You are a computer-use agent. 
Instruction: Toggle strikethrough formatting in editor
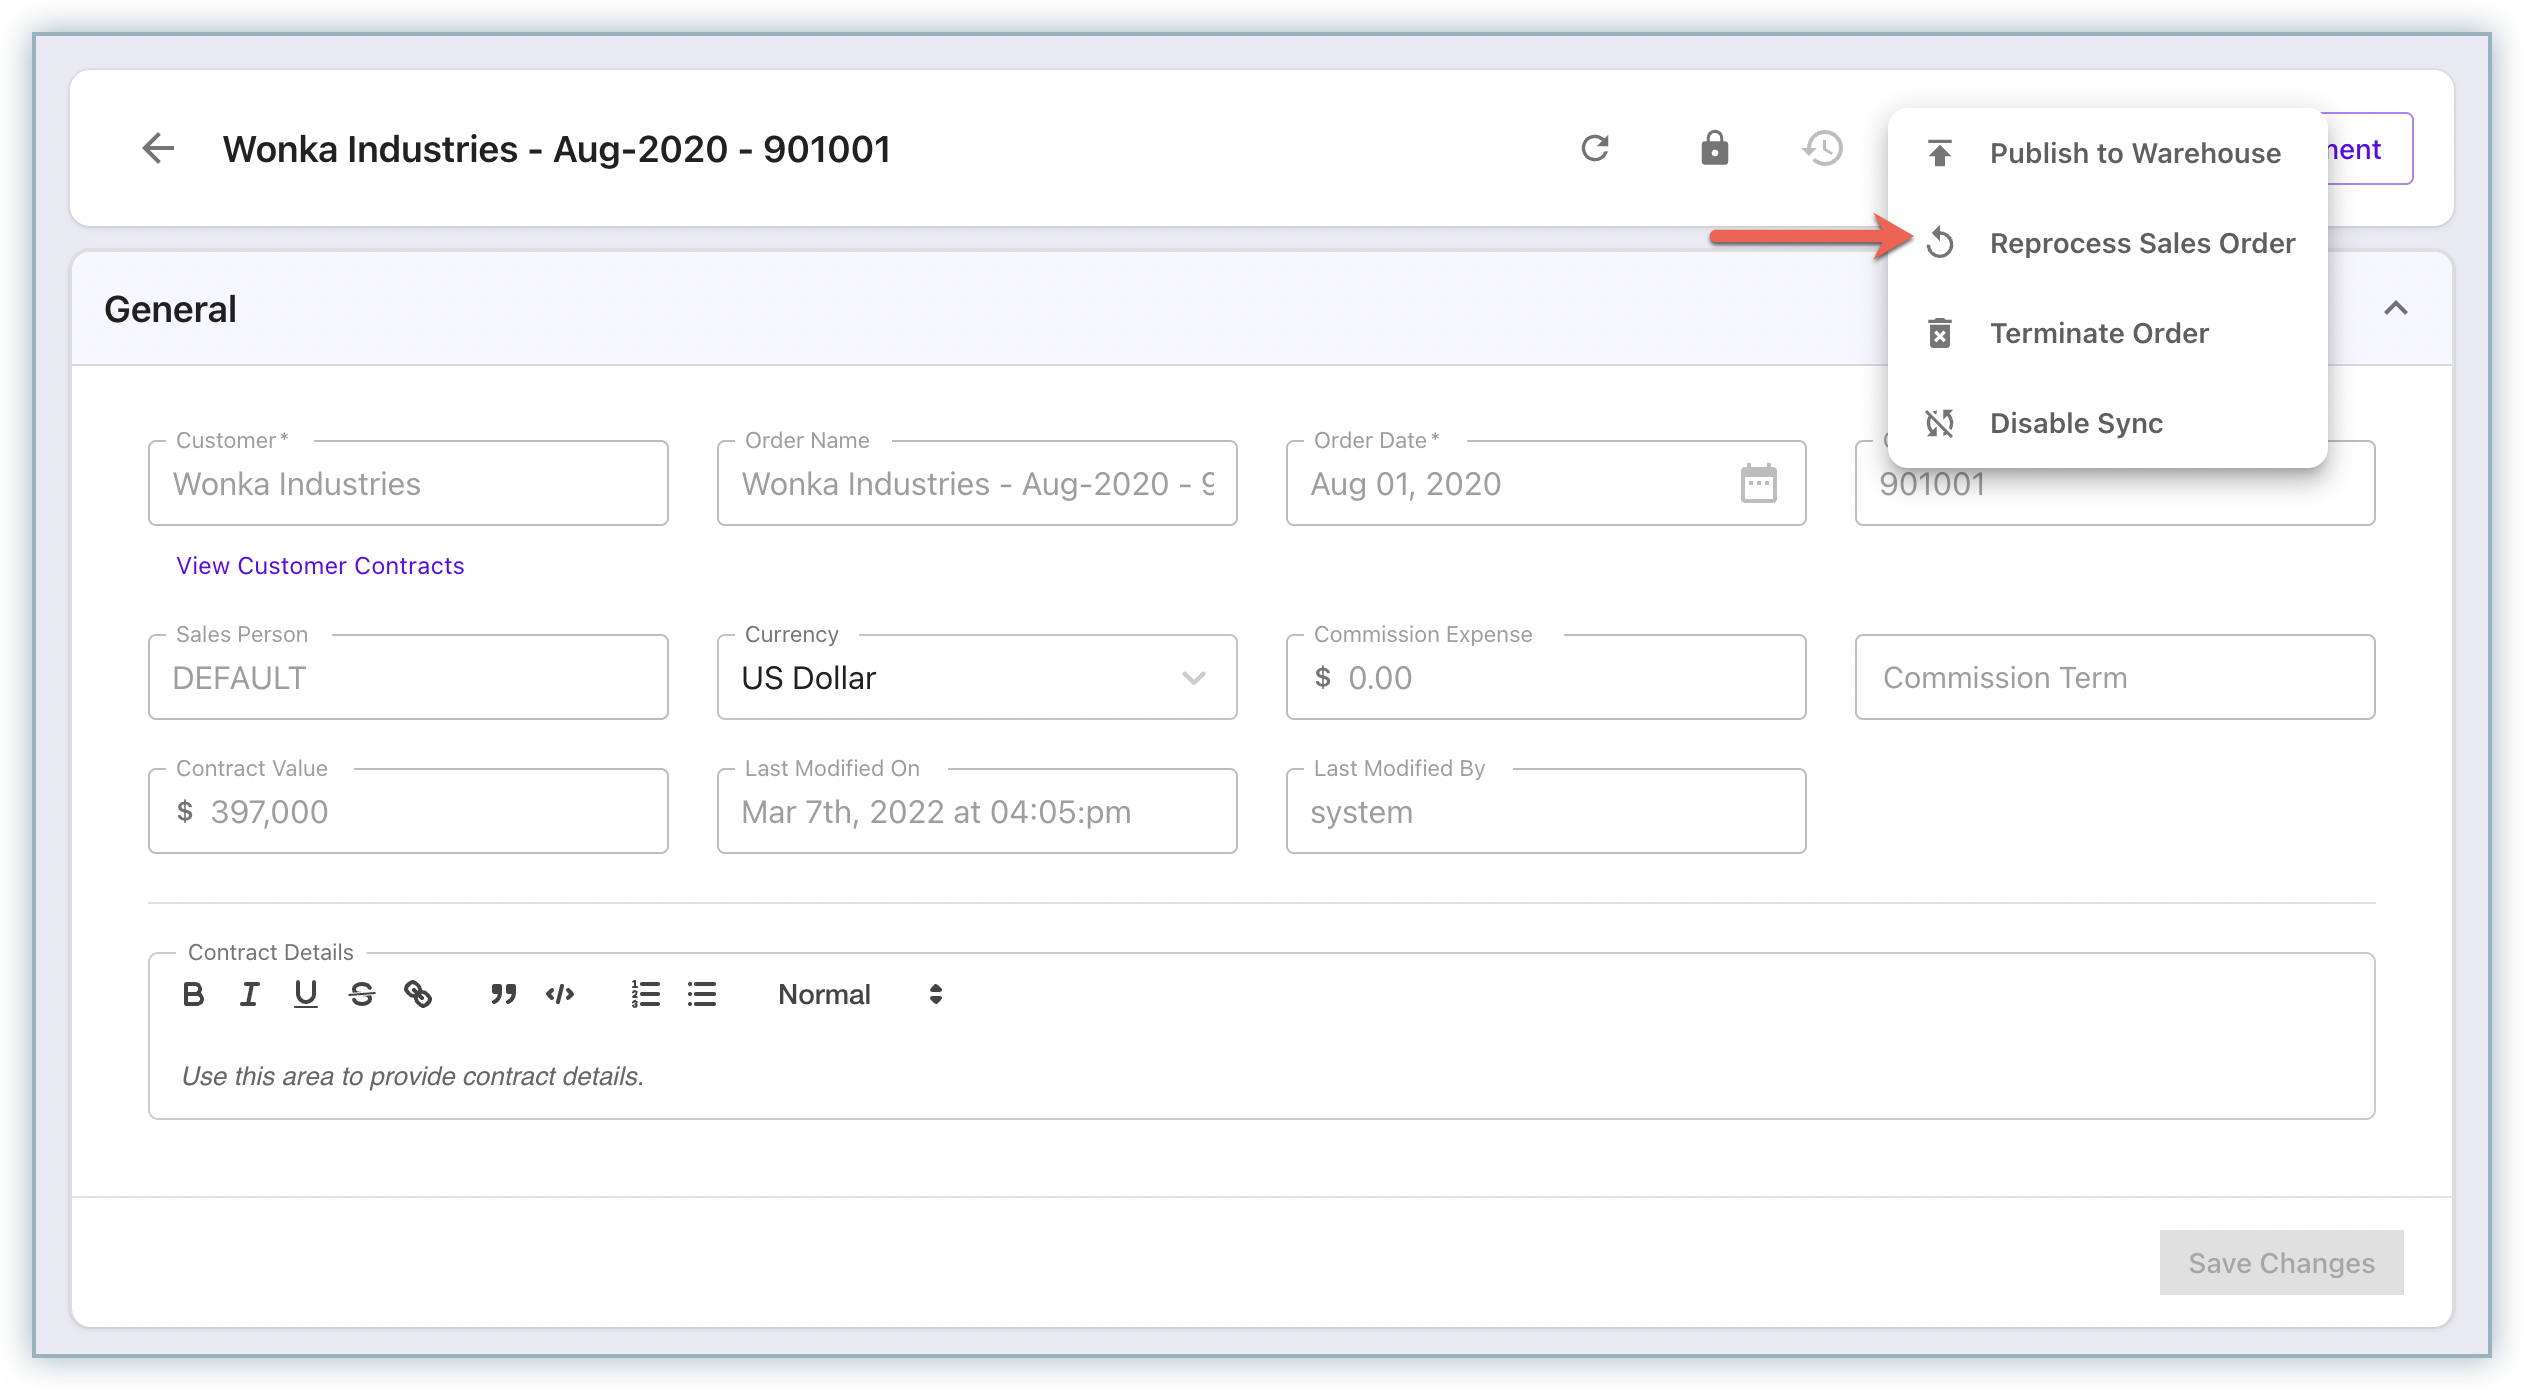coord(361,994)
